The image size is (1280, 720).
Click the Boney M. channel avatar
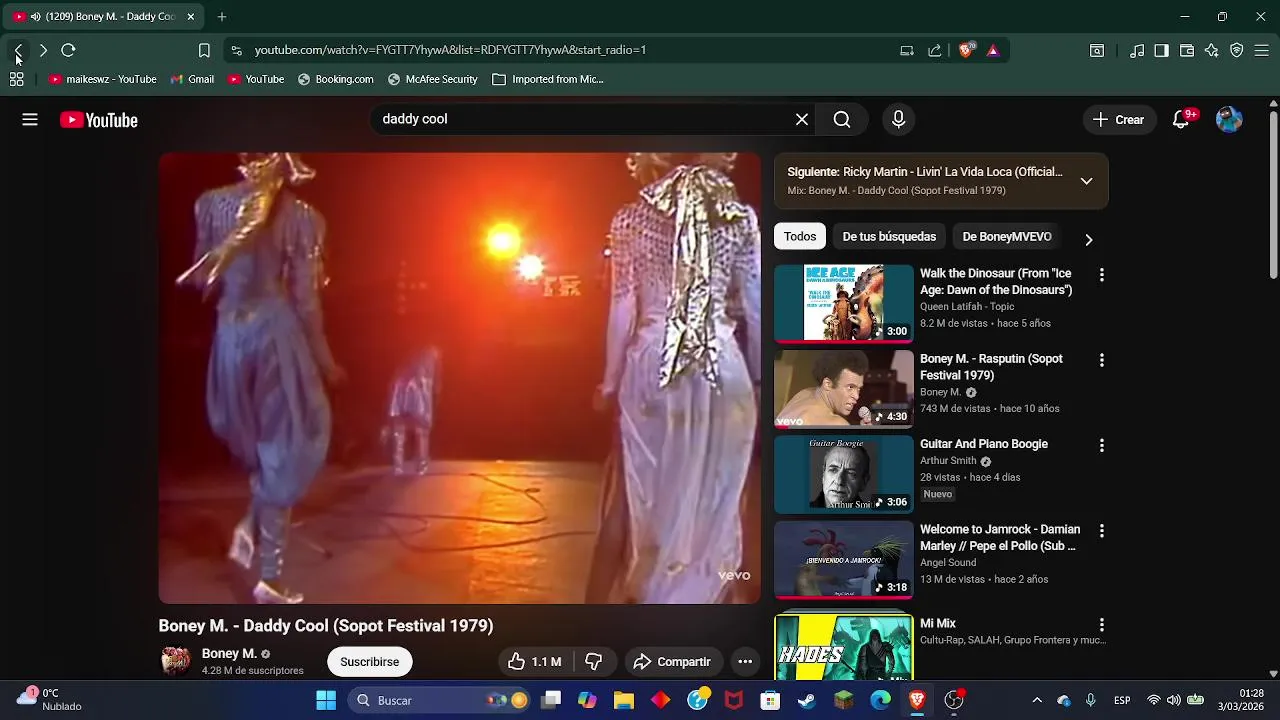[x=176, y=662]
